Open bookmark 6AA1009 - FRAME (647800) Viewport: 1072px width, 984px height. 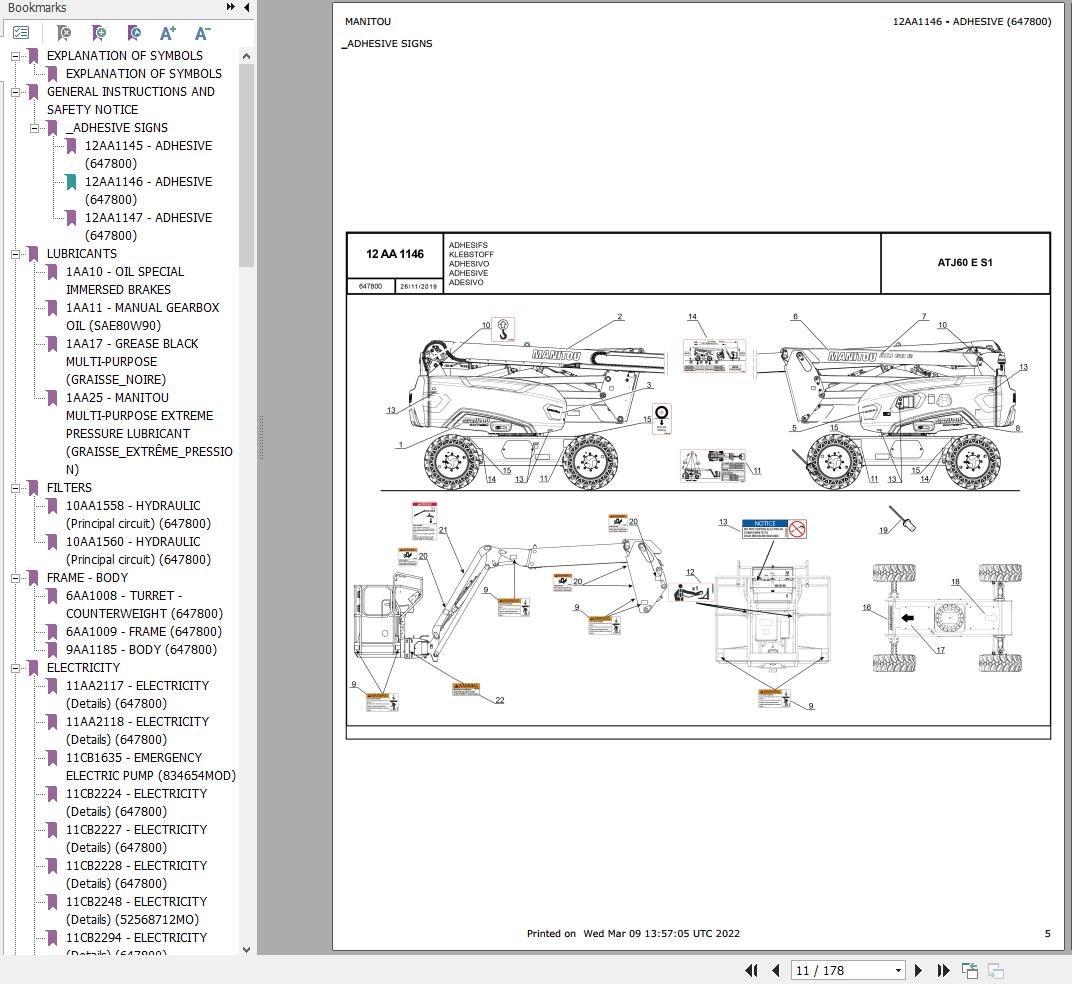pos(144,632)
